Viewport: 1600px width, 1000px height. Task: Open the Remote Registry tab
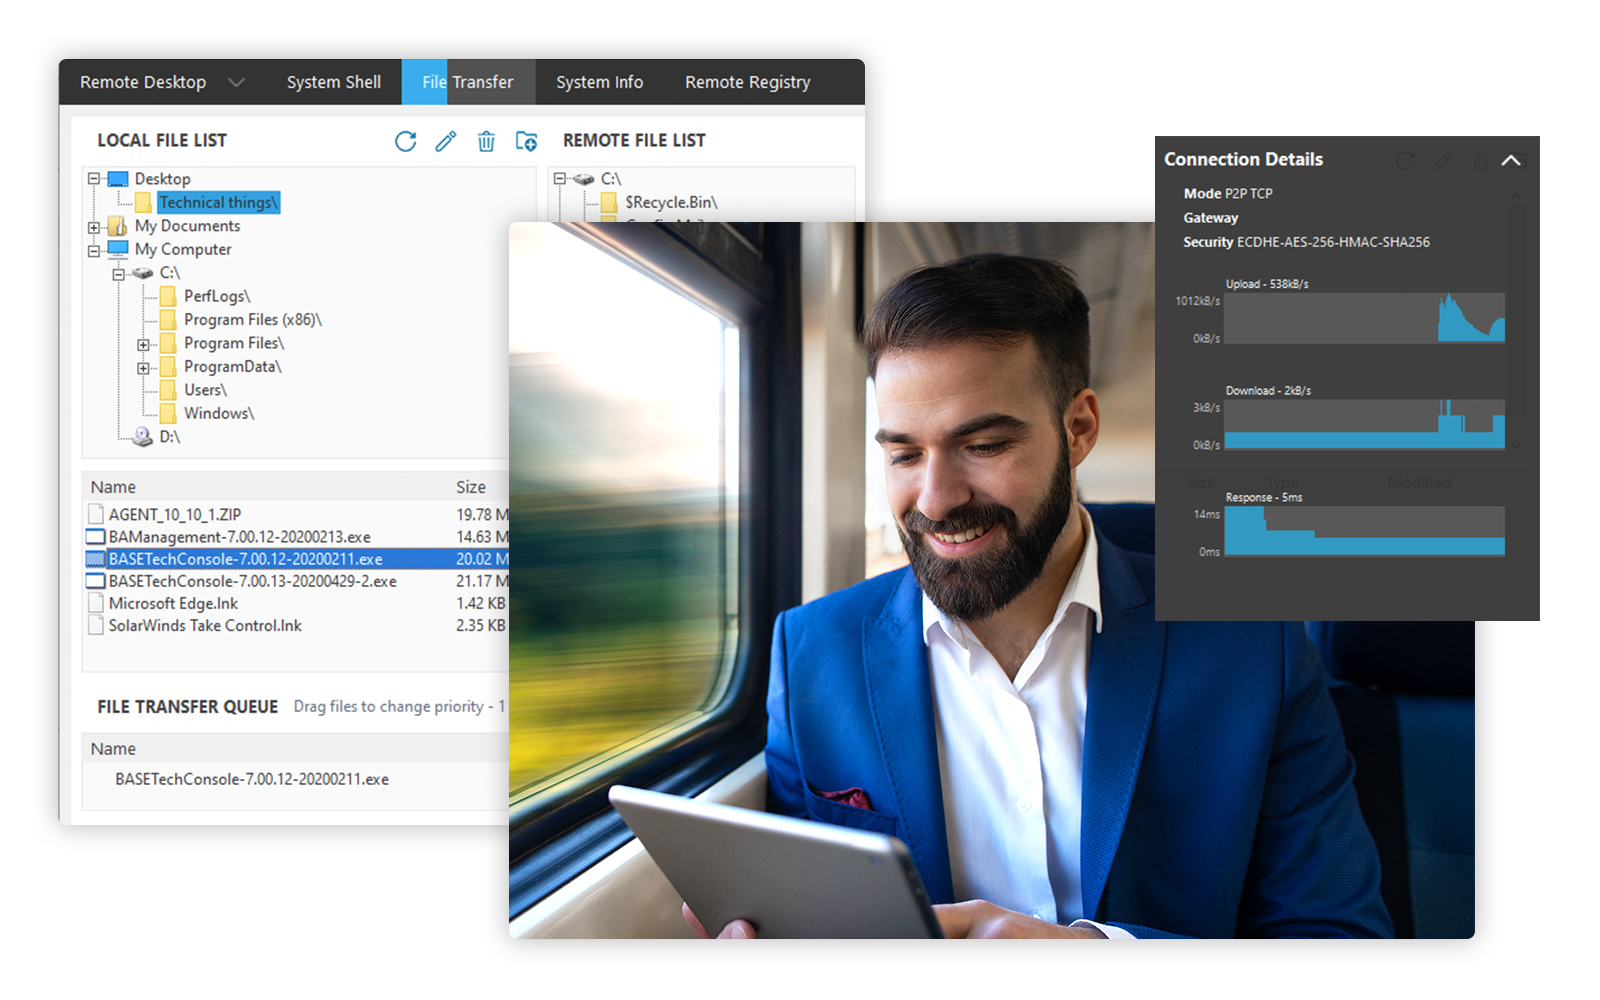point(746,82)
